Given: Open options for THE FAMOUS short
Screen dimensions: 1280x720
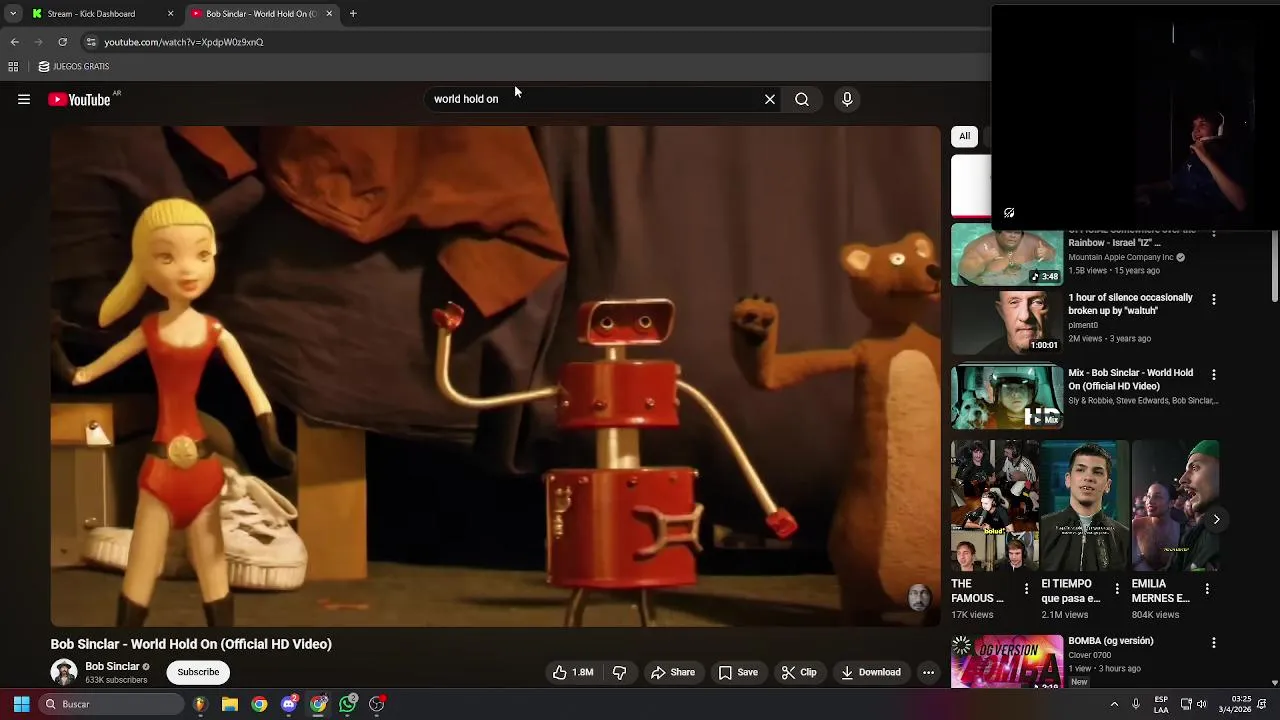Looking at the screenshot, I should pyautogui.click(x=1026, y=590).
